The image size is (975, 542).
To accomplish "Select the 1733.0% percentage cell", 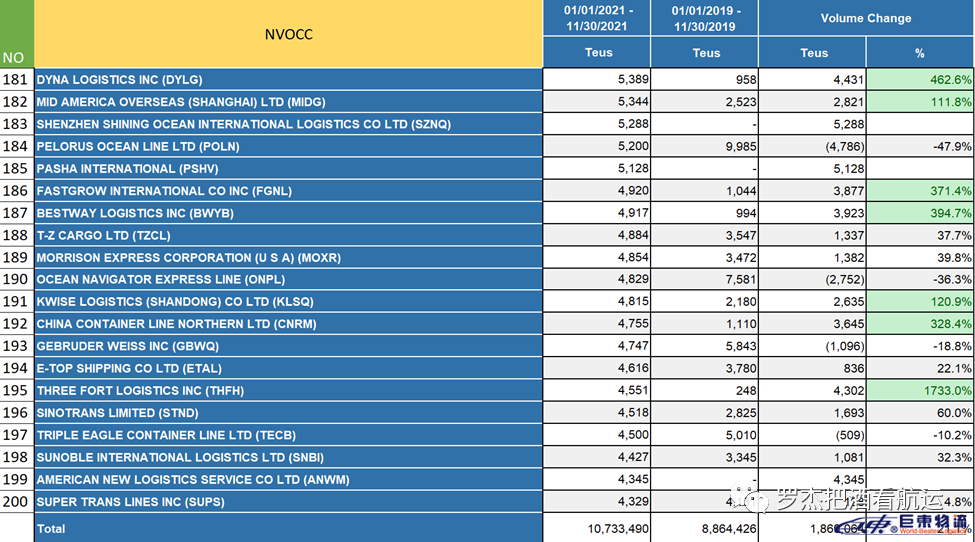I will pos(920,391).
